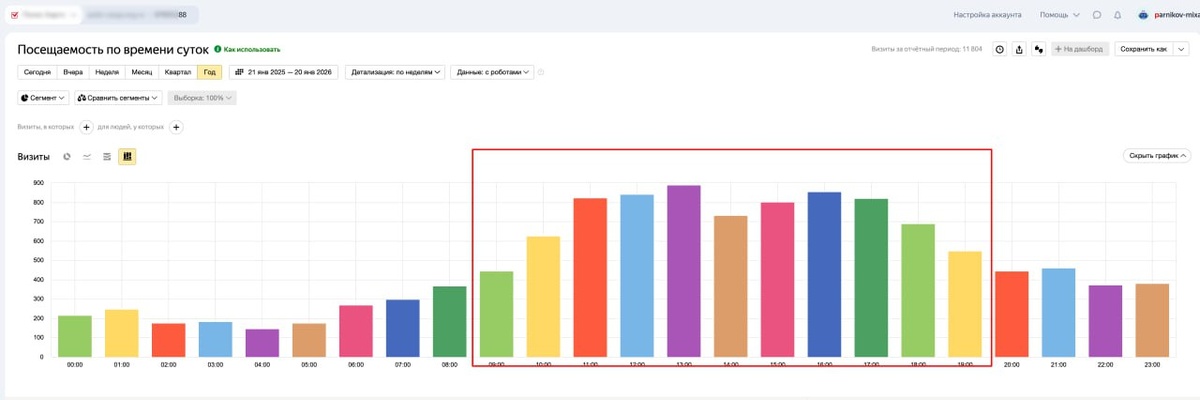Click the help icon next to robots data dropdown
Viewport: 1200px width, 400px height.
[x=541, y=72]
